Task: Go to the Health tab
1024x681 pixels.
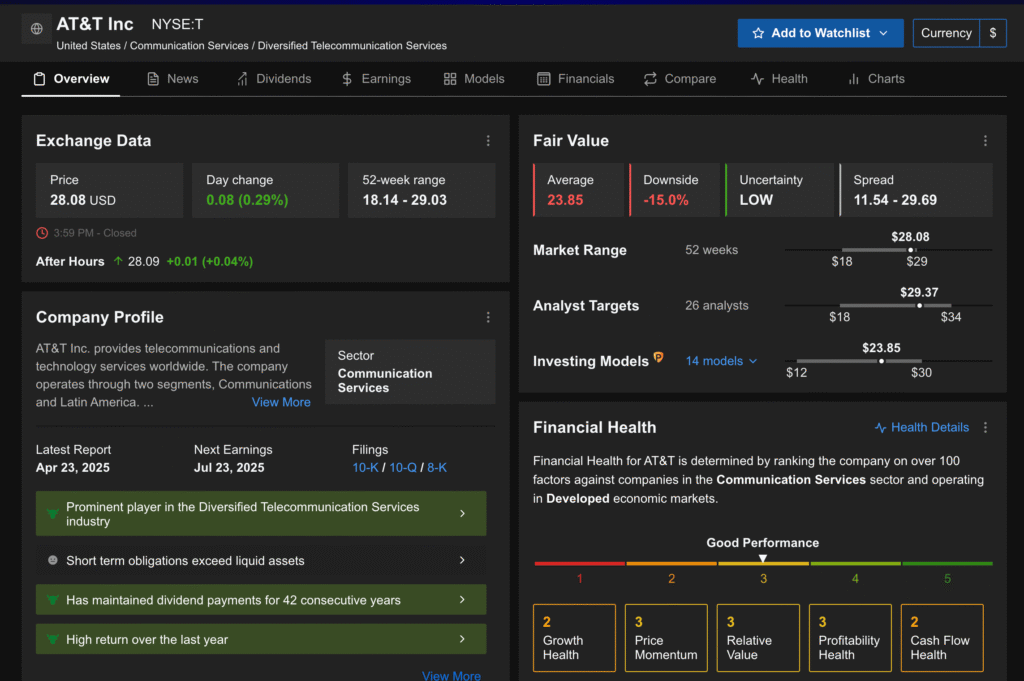Action: pos(779,79)
